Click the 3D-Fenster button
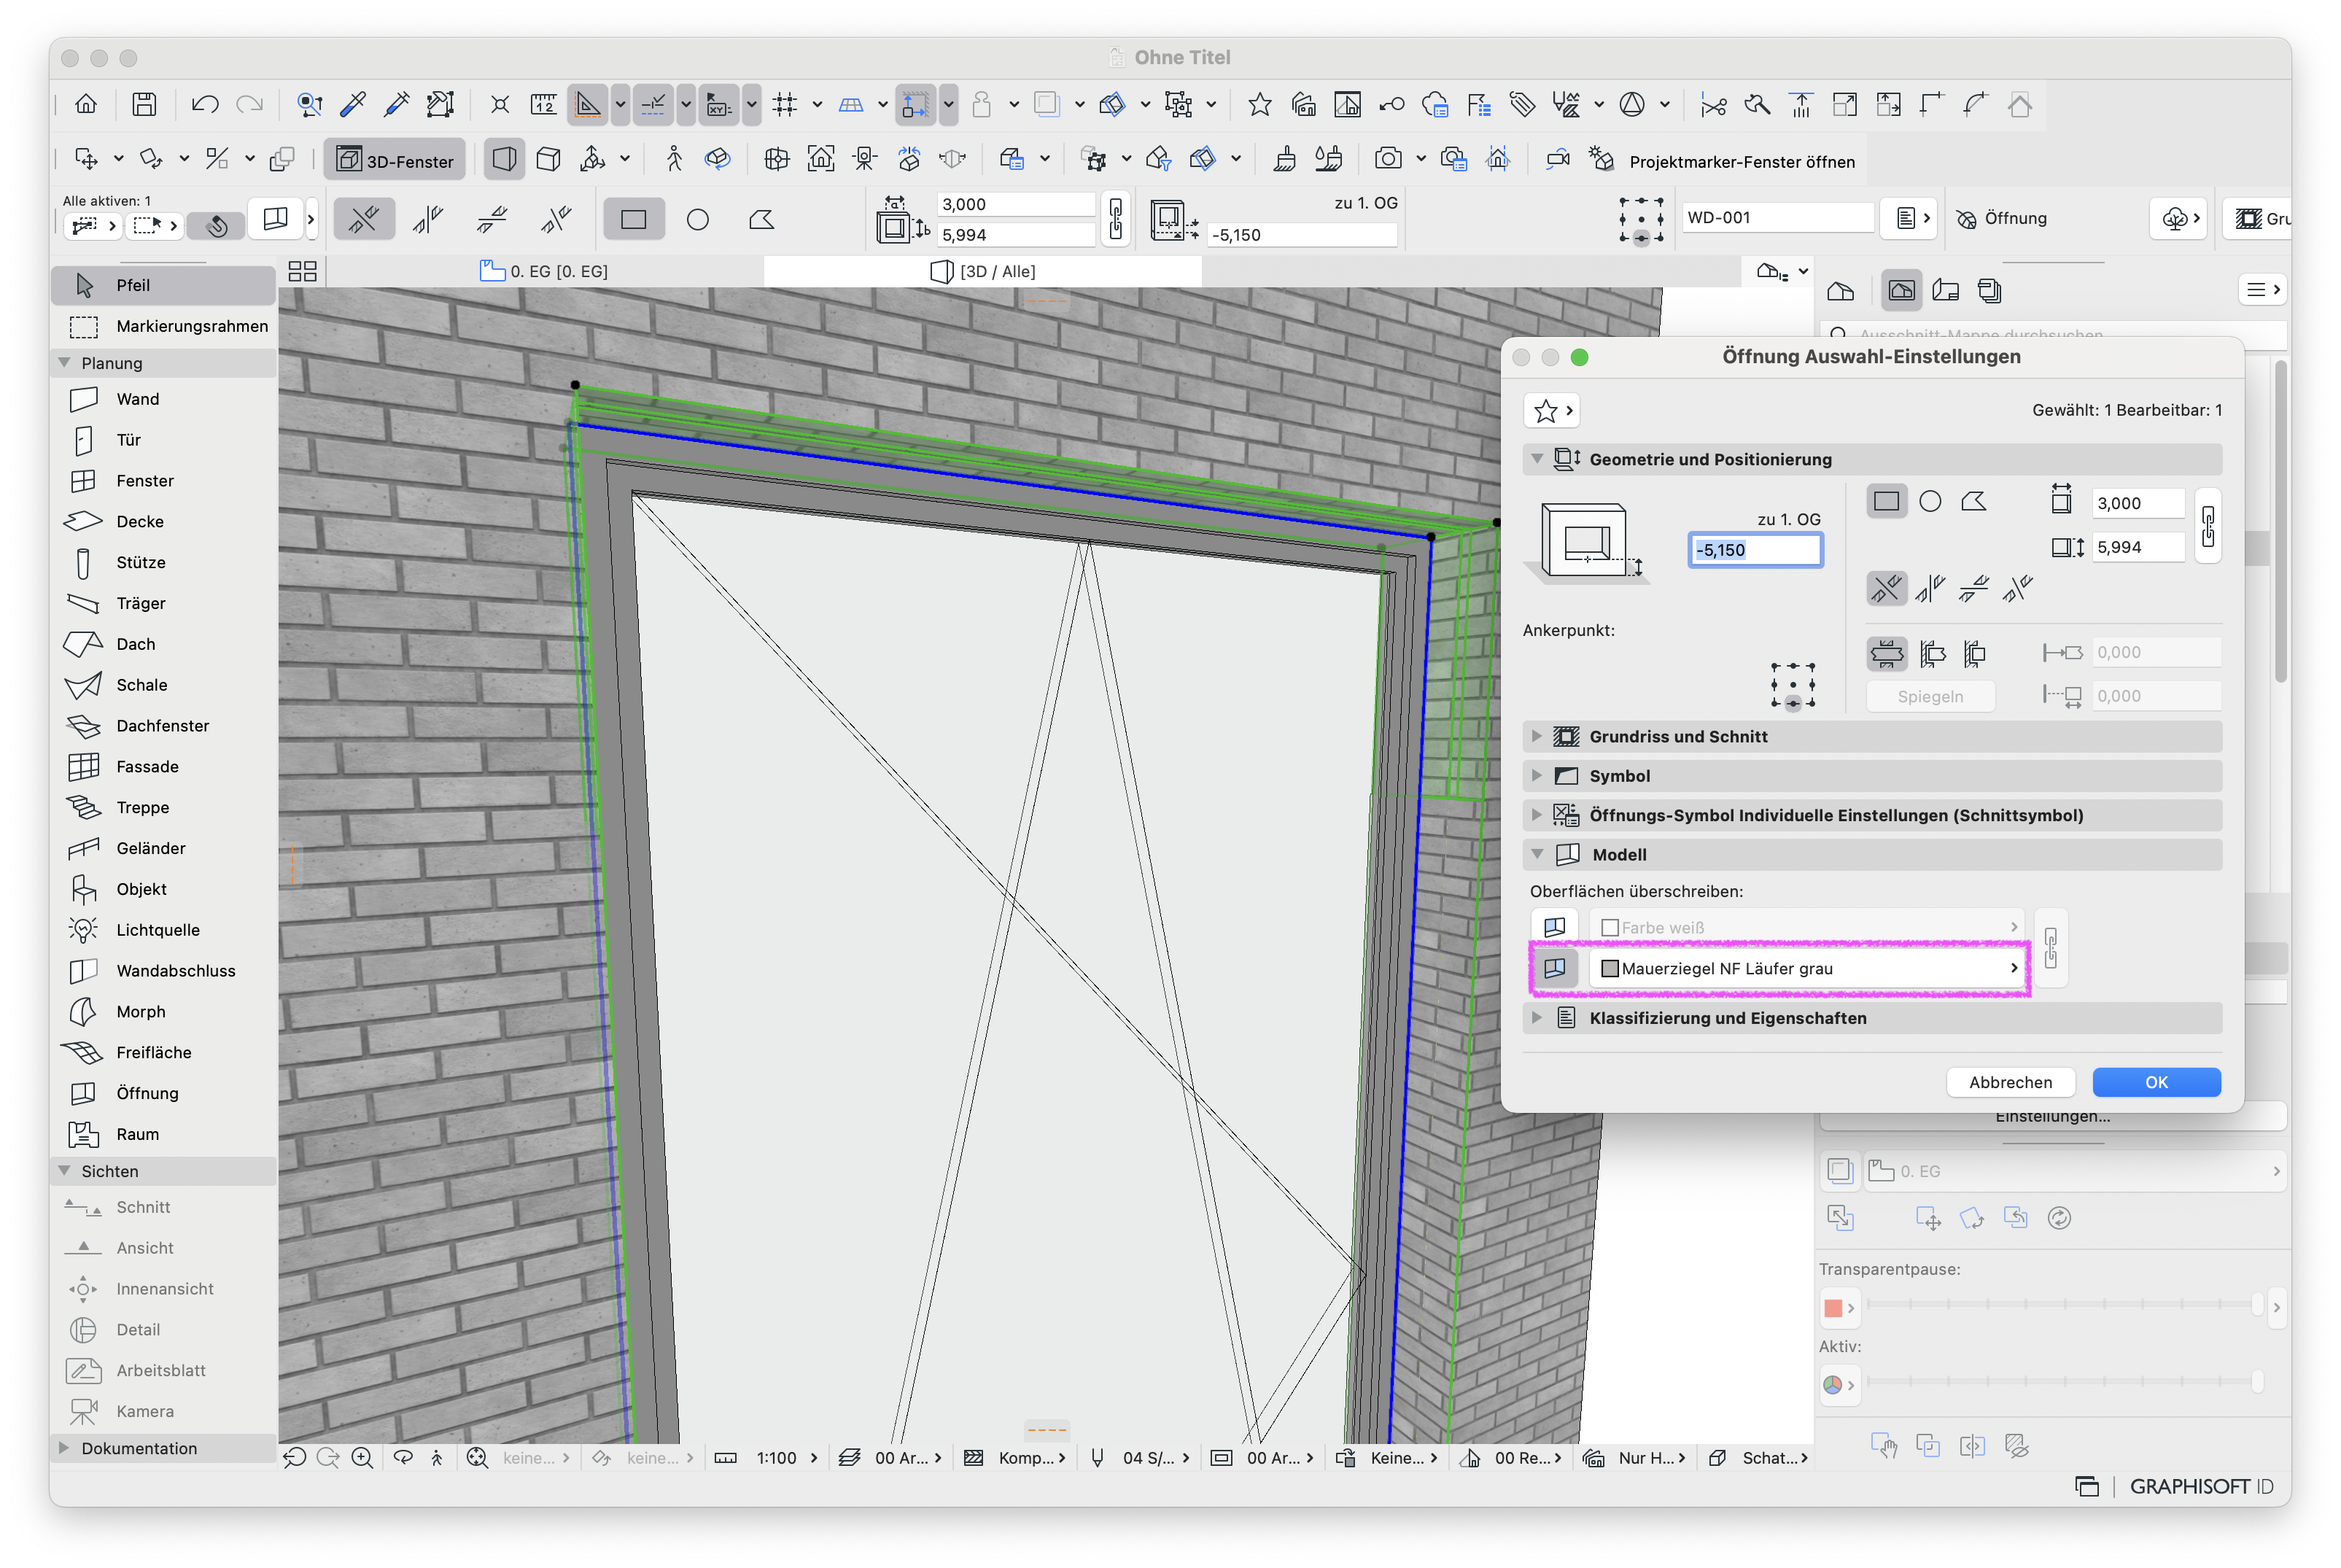 395,160
